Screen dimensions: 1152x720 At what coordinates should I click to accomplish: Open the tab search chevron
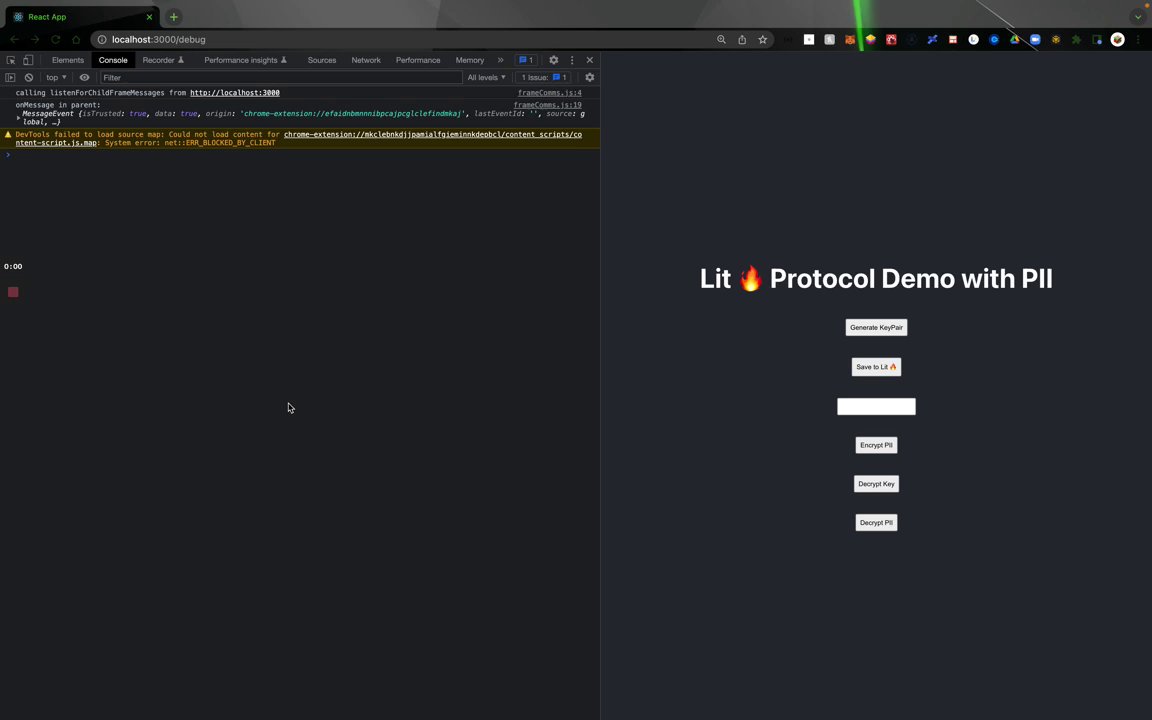click(1138, 17)
